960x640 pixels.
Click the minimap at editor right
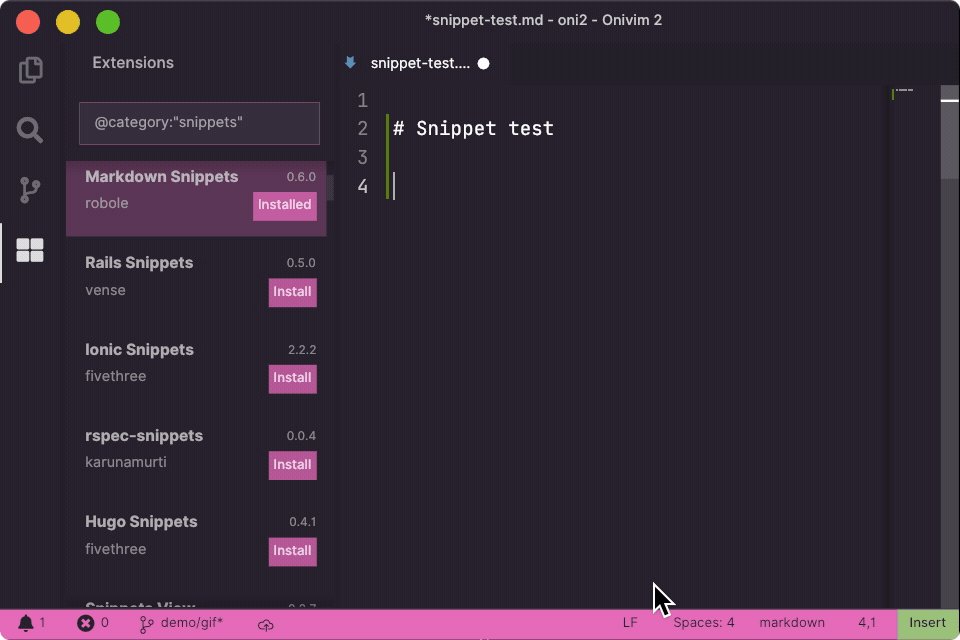[914, 346]
